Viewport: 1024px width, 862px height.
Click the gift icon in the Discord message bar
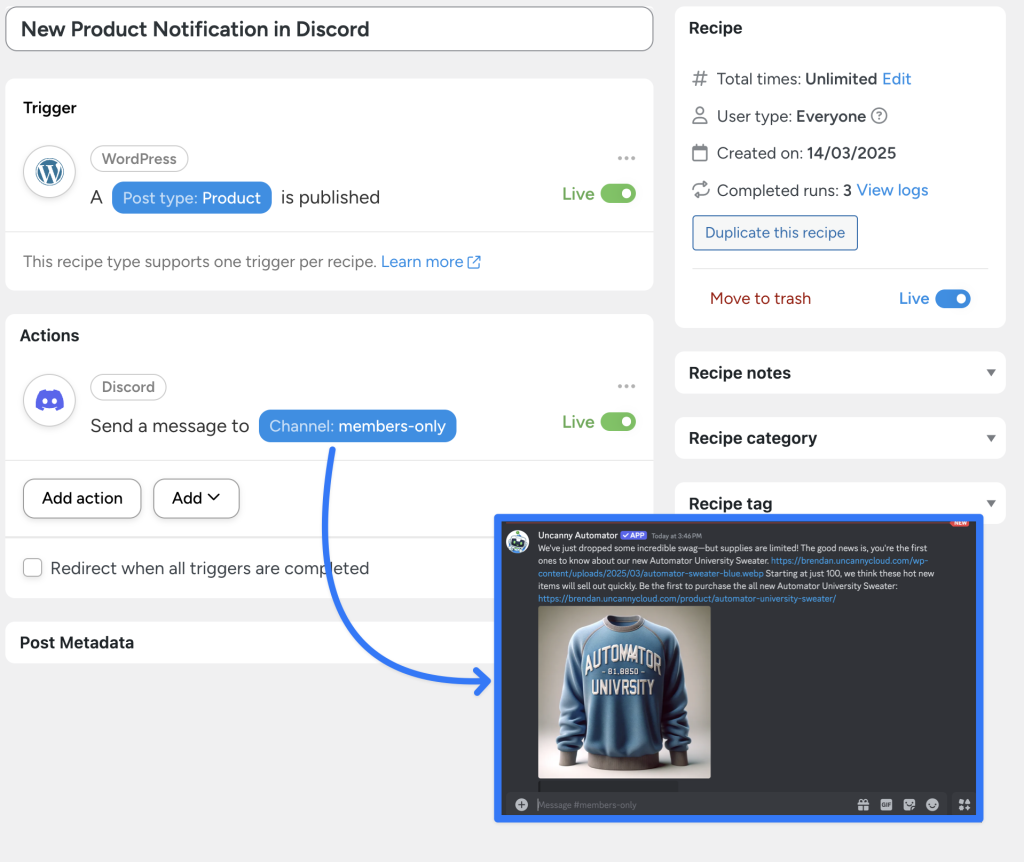point(863,804)
